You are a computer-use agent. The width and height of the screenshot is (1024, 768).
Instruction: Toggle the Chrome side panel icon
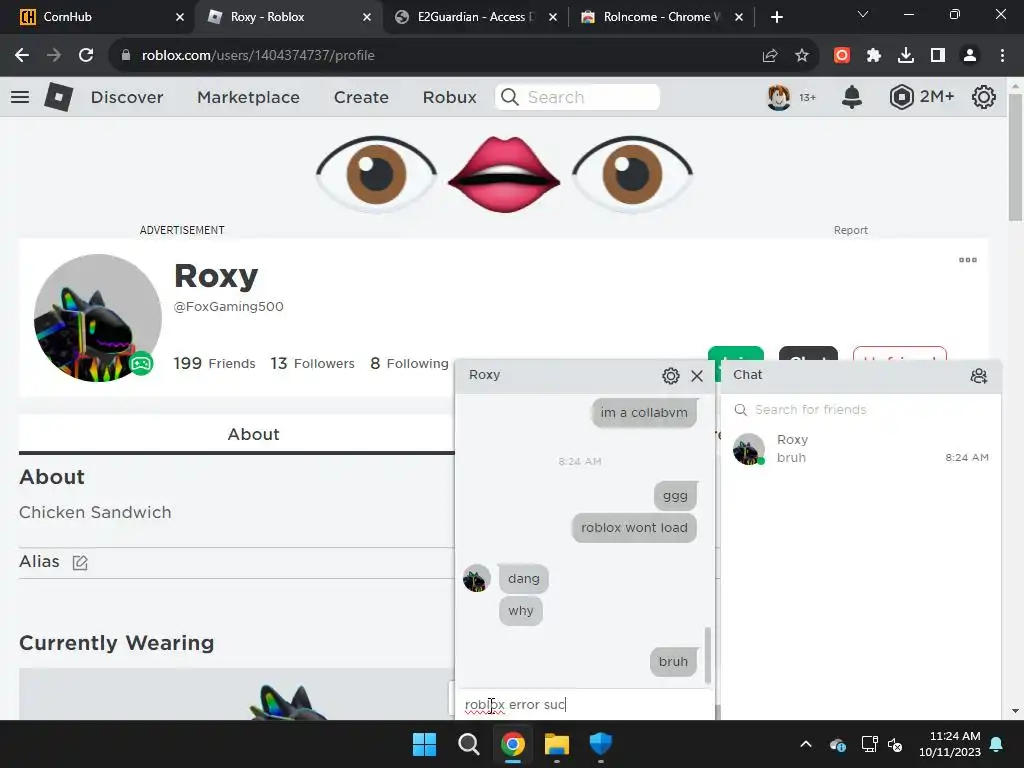938,56
